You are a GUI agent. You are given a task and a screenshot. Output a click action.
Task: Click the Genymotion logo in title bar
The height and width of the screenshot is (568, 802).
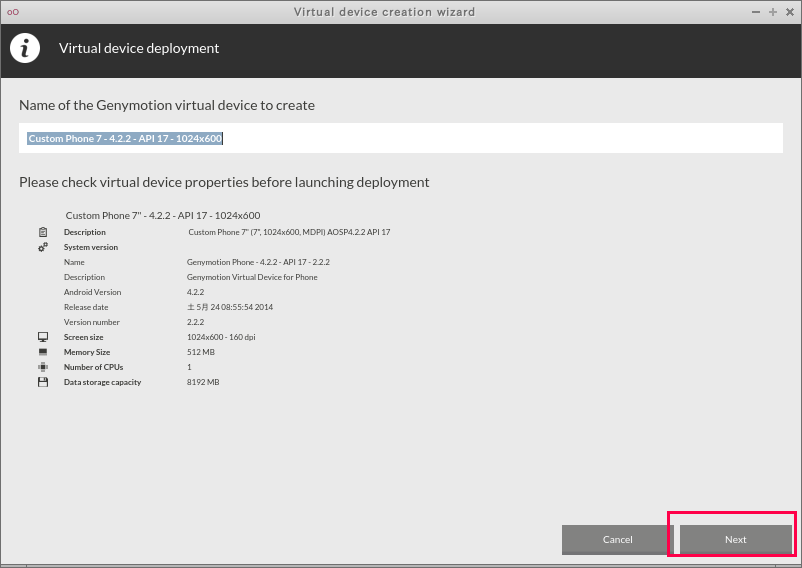coord(13,12)
